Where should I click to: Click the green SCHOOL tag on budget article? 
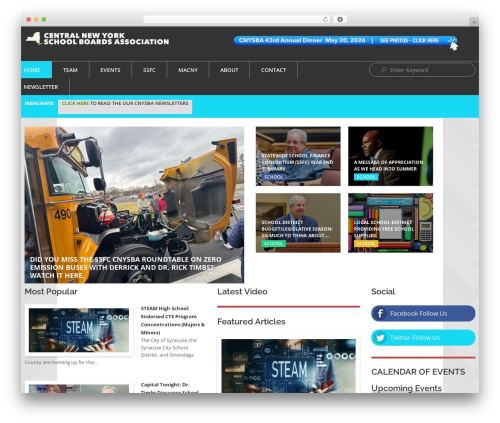[274, 244]
